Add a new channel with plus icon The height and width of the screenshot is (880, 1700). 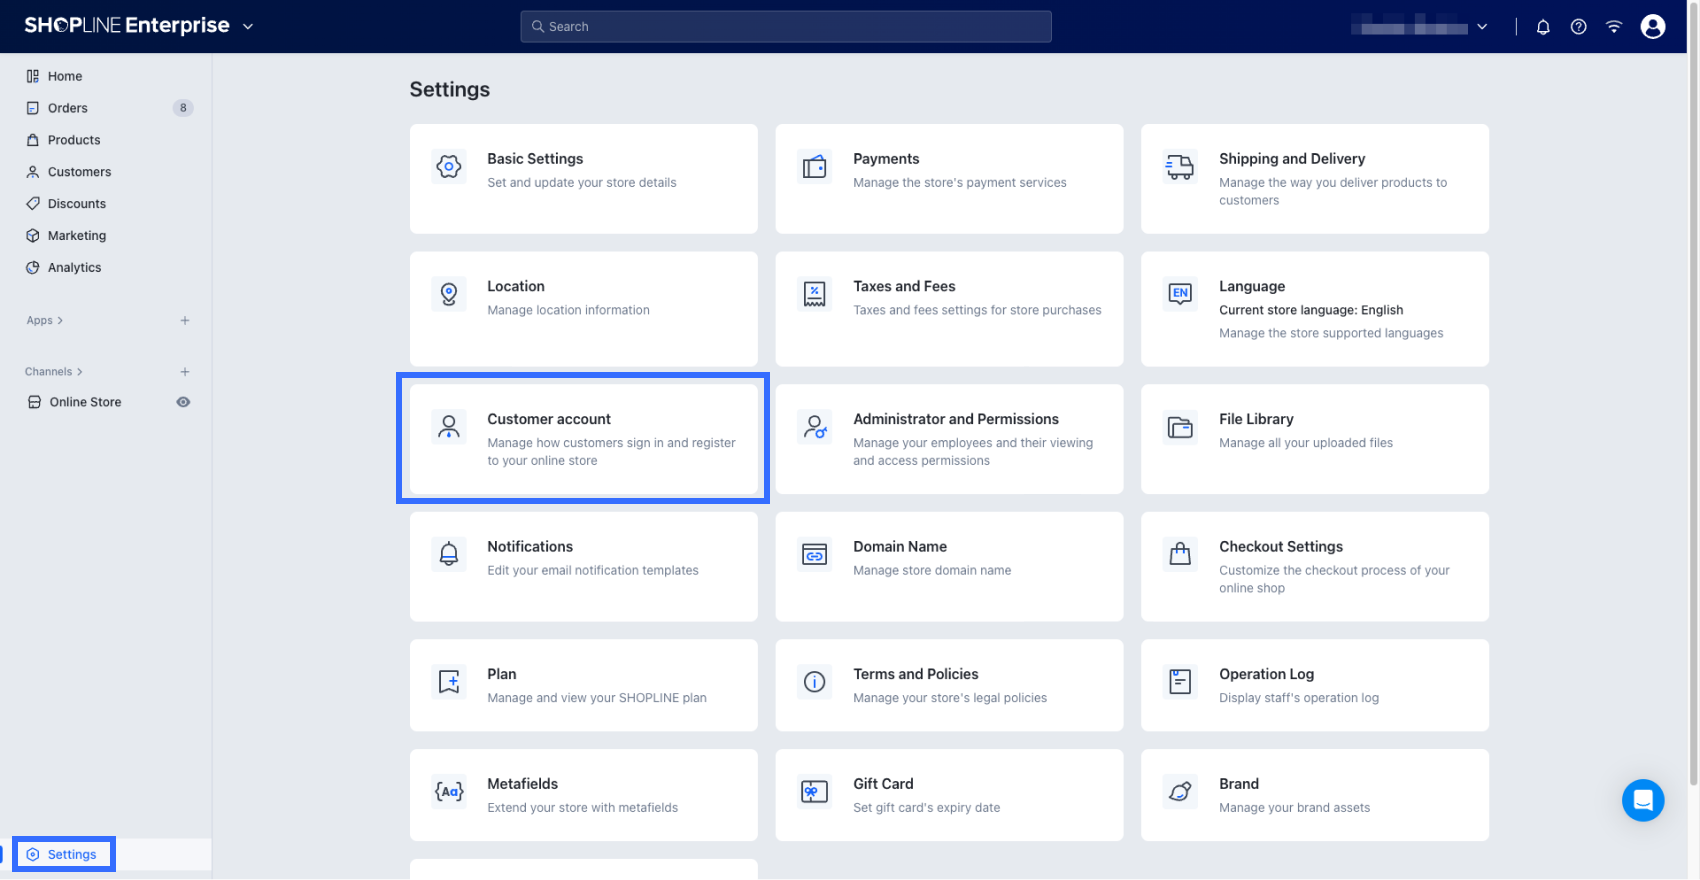point(185,372)
